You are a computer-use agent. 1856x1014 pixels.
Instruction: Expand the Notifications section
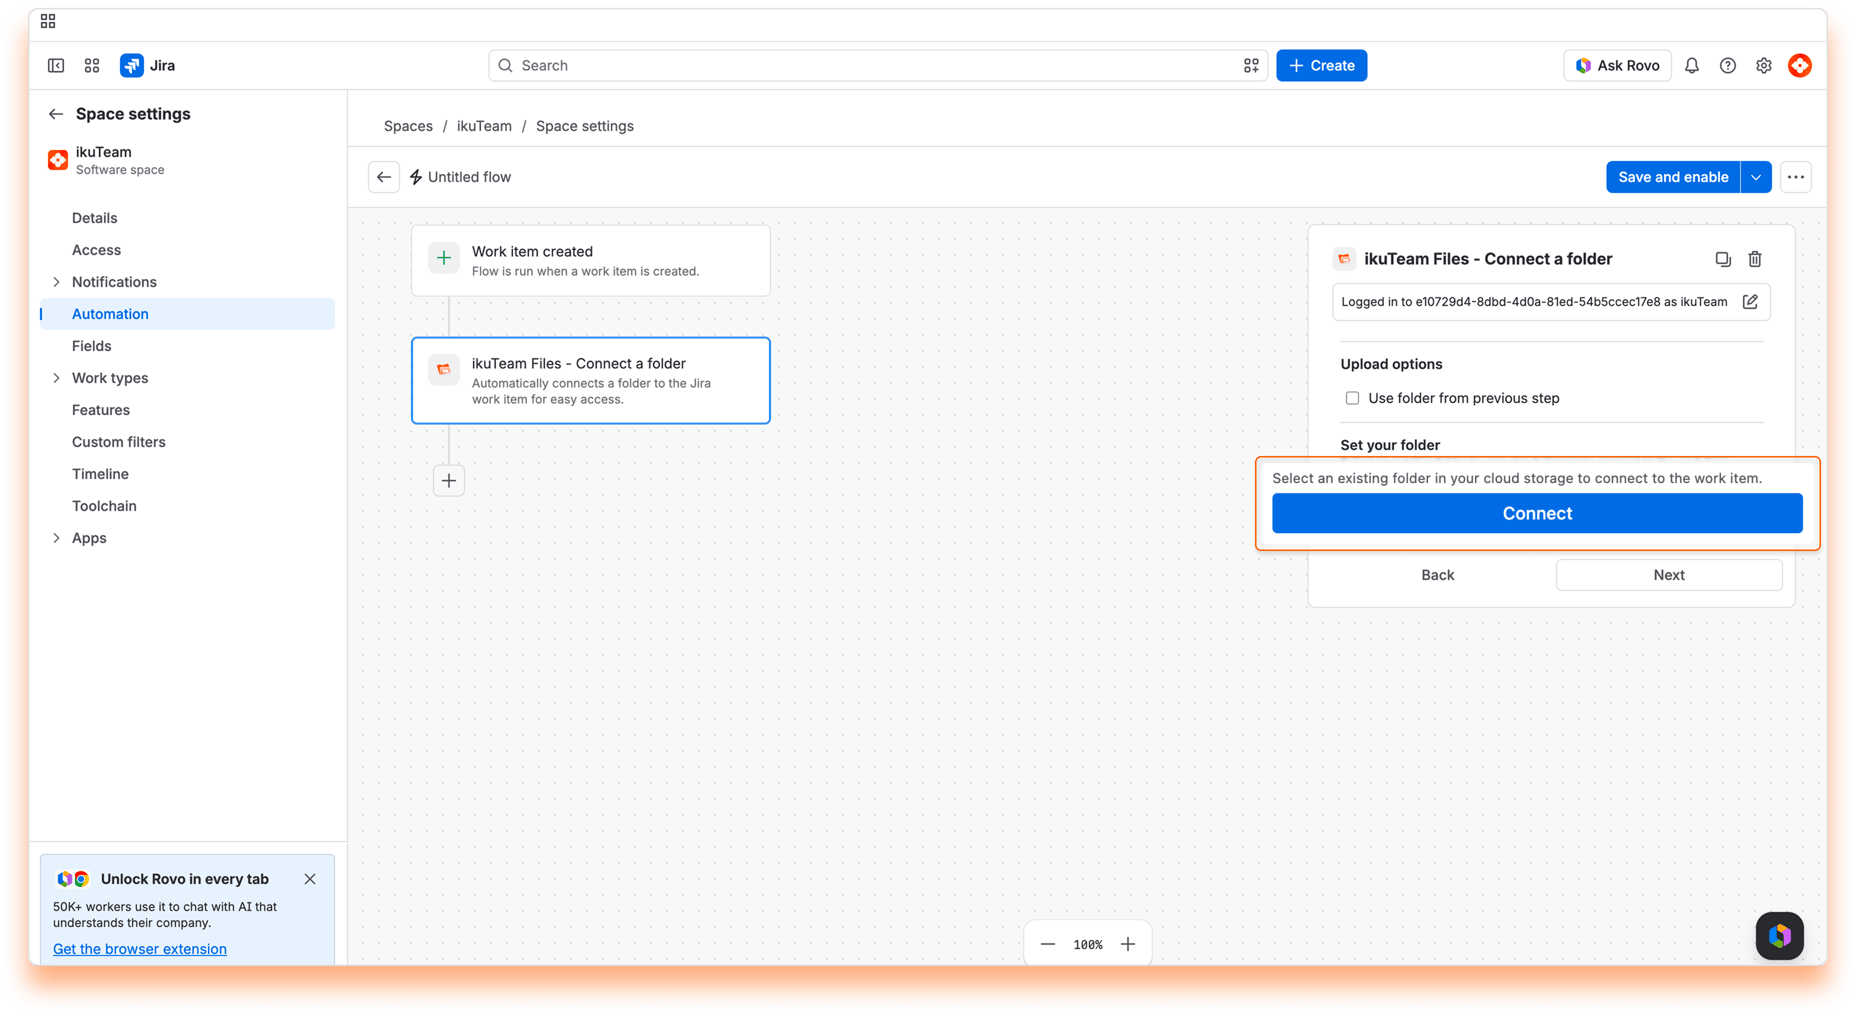pos(56,282)
